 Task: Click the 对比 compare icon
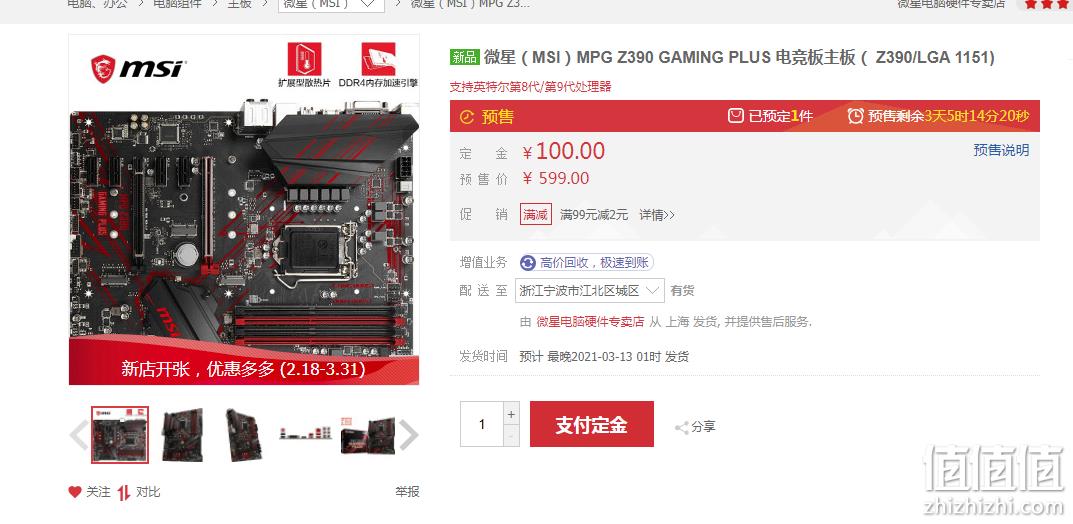pyautogui.click(x=123, y=492)
